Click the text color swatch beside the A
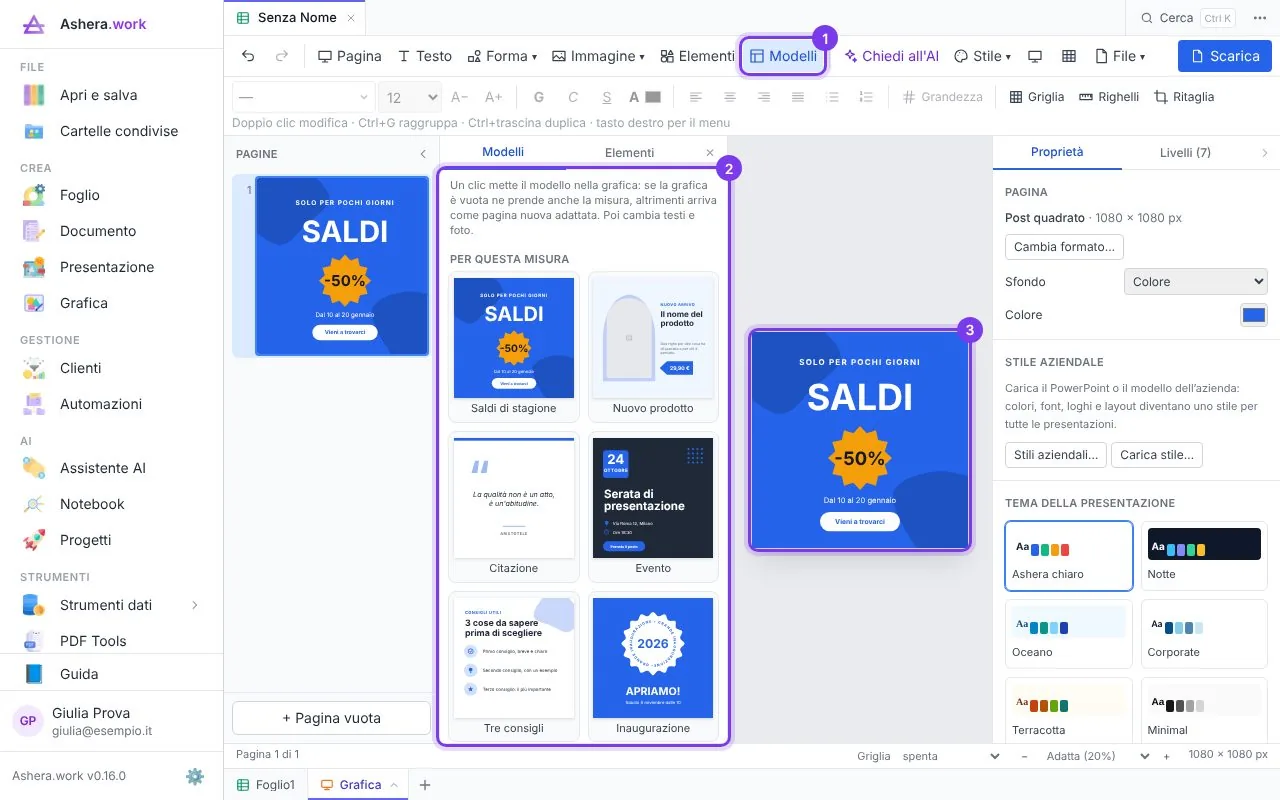1280x800 pixels. tap(653, 97)
